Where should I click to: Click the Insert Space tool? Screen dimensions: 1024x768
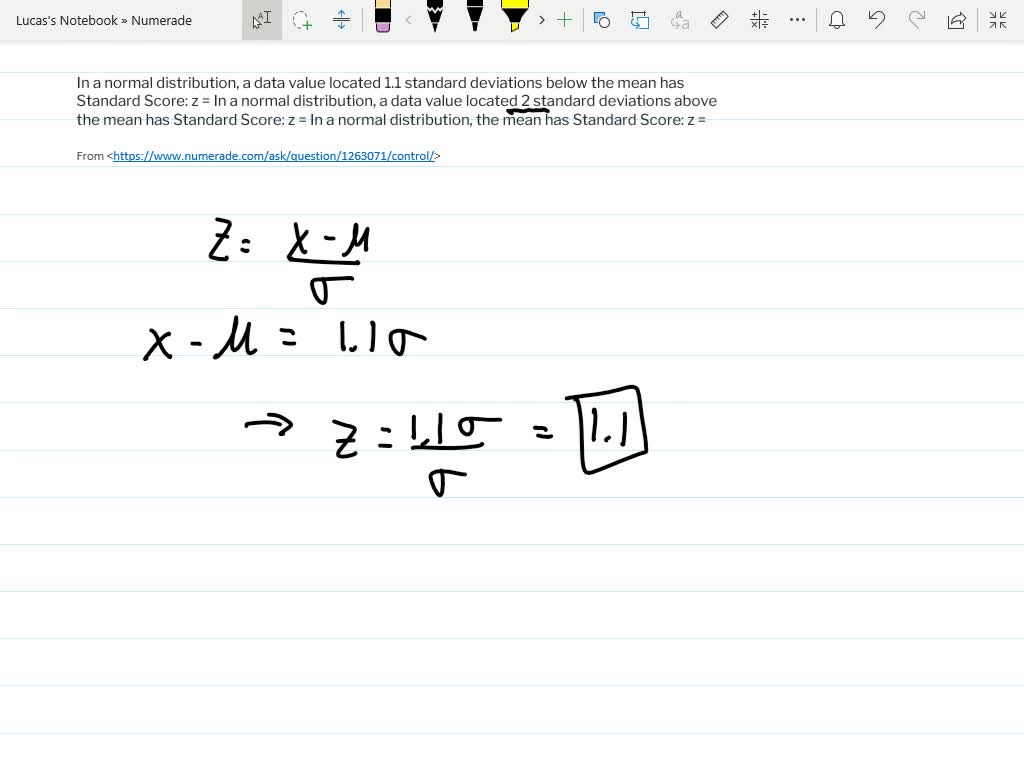[341, 20]
